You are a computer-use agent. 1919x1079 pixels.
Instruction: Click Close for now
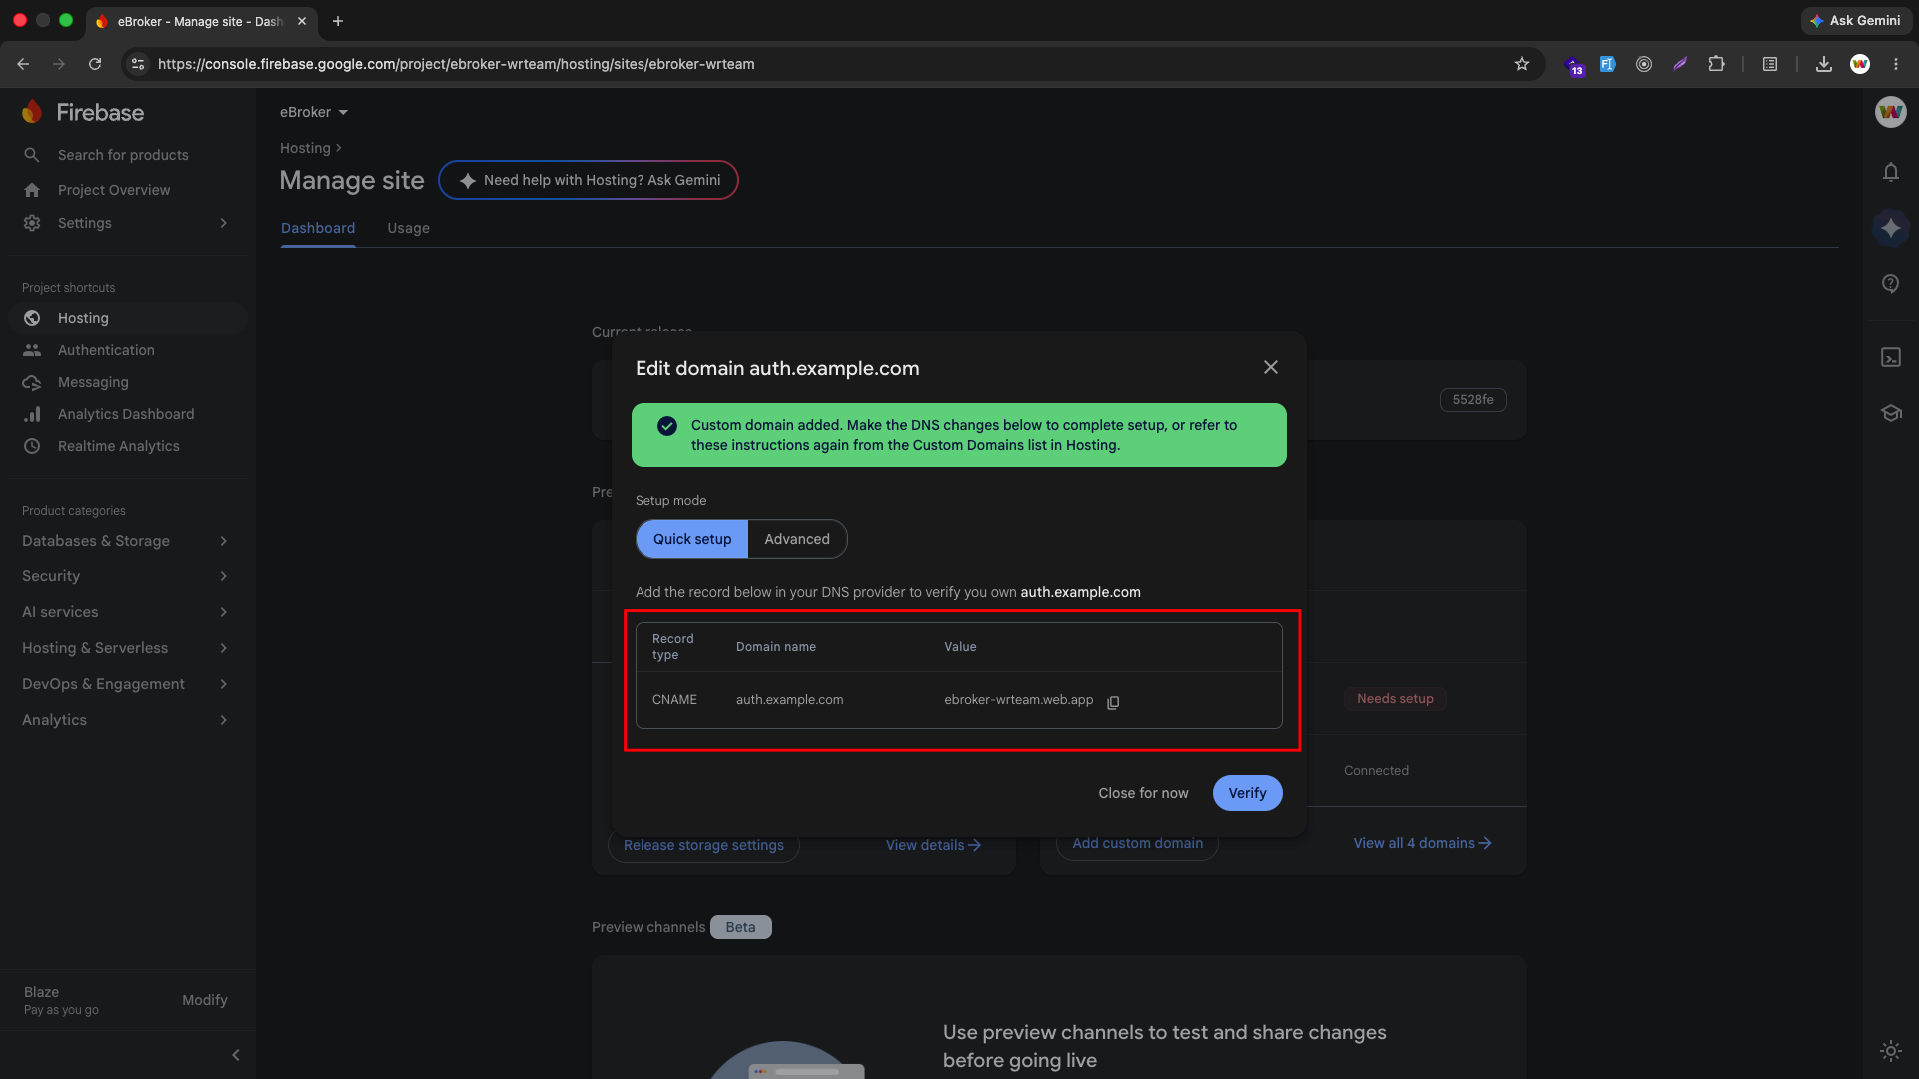1143,793
